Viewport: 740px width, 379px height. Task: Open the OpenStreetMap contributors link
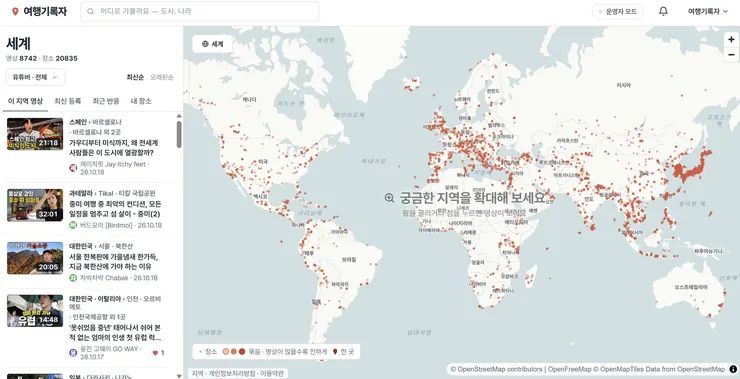pyautogui.click(x=496, y=369)
